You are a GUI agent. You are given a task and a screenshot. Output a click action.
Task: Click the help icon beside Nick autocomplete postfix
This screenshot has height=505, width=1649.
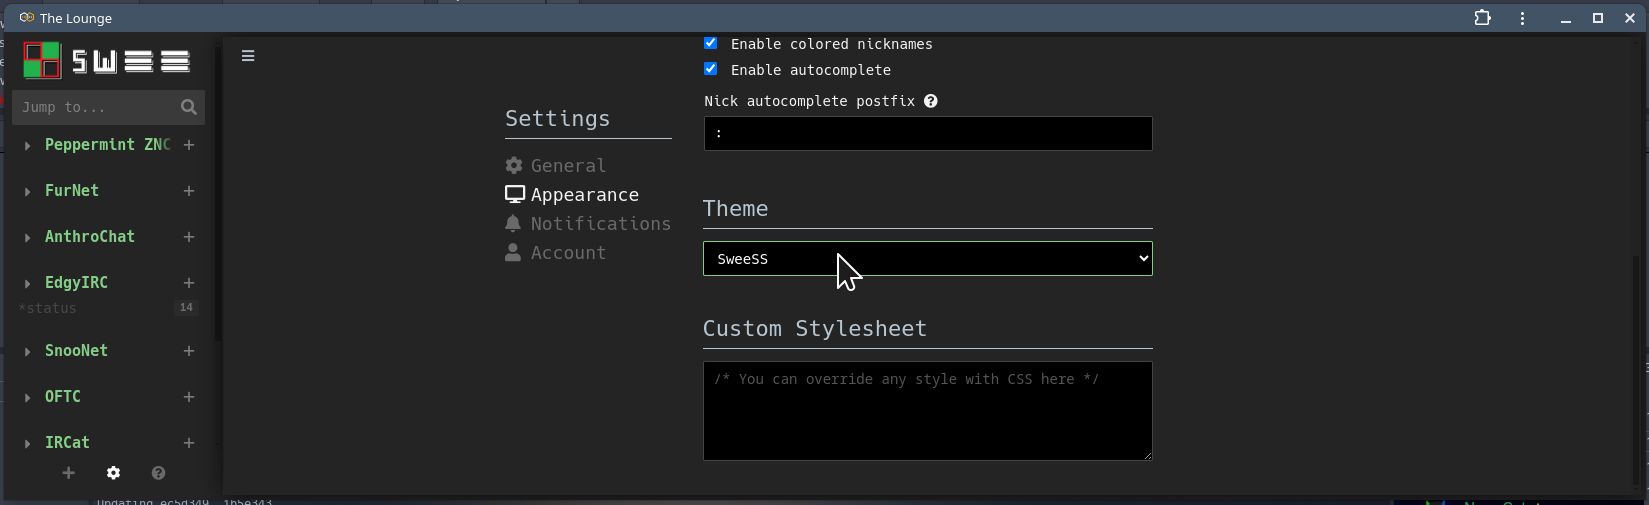pyautogui.click(x=931, y=101)
